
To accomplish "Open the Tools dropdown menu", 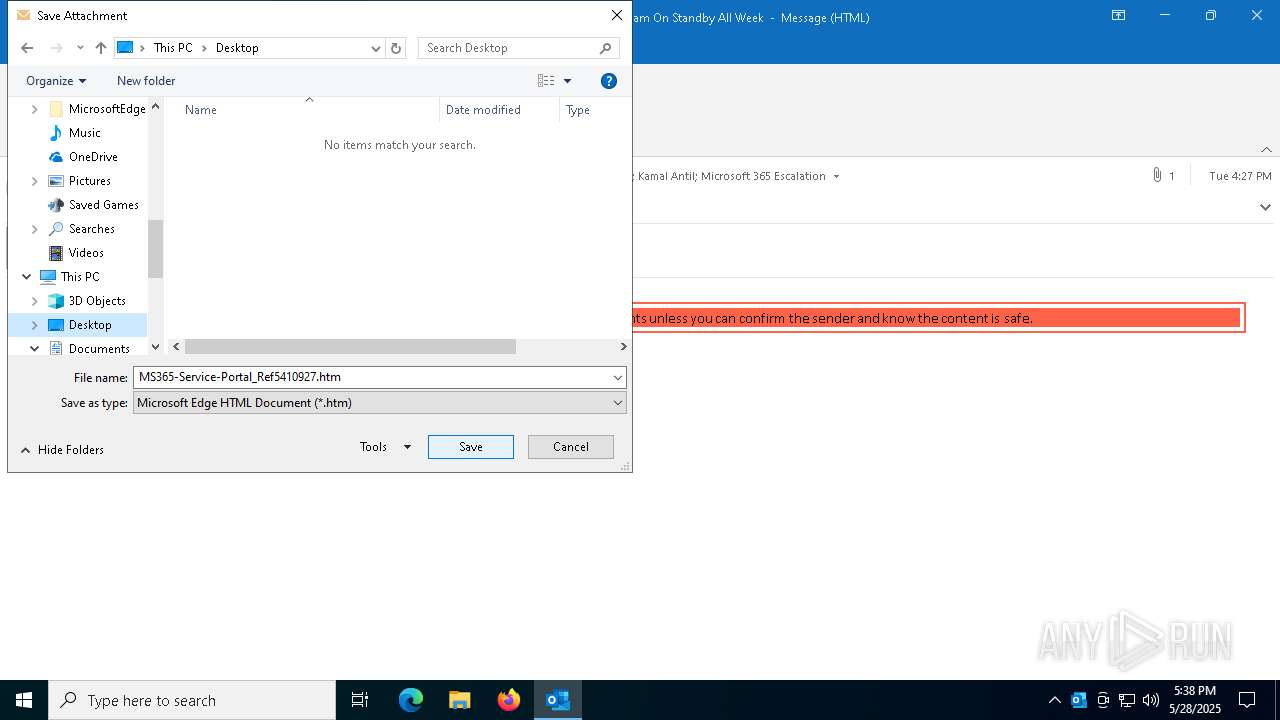I will [385, 447].
